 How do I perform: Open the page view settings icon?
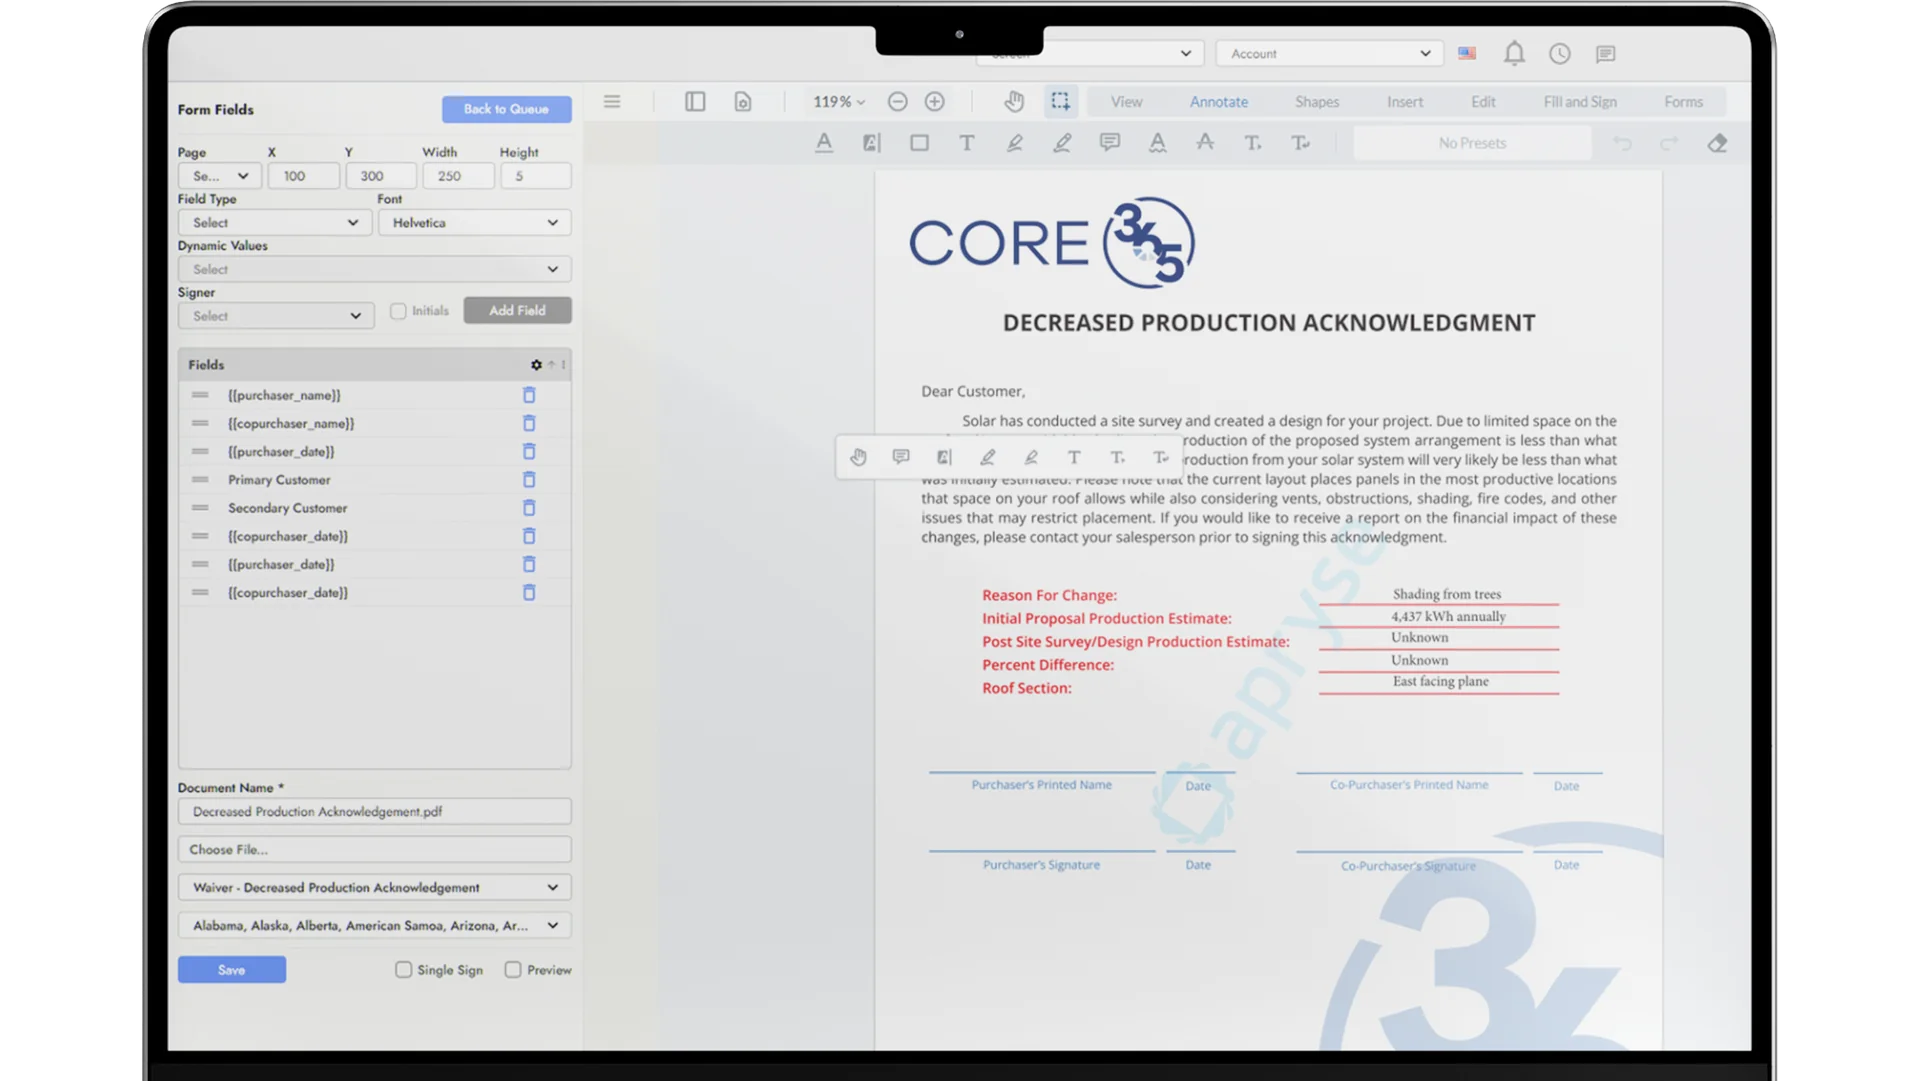tap(743, 102)
